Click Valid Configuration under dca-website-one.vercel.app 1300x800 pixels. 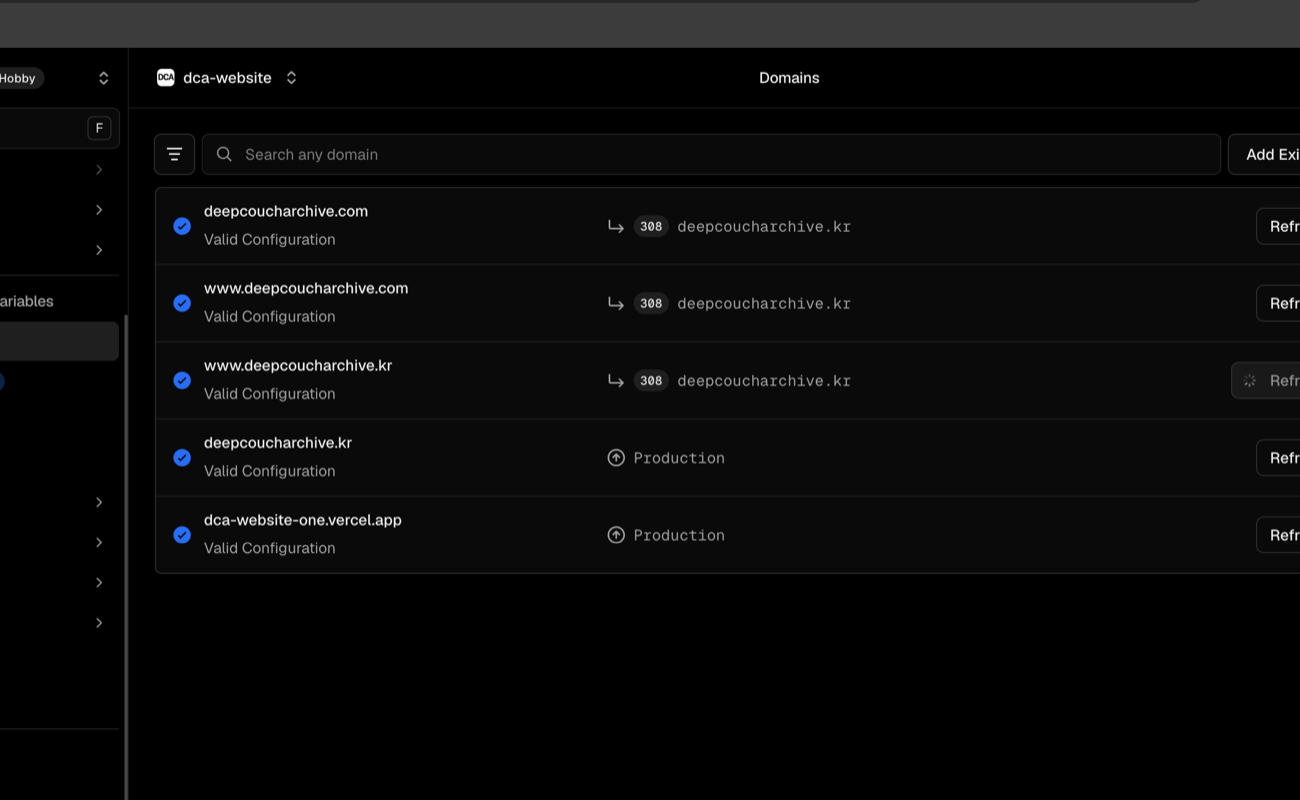coord(270,548)
